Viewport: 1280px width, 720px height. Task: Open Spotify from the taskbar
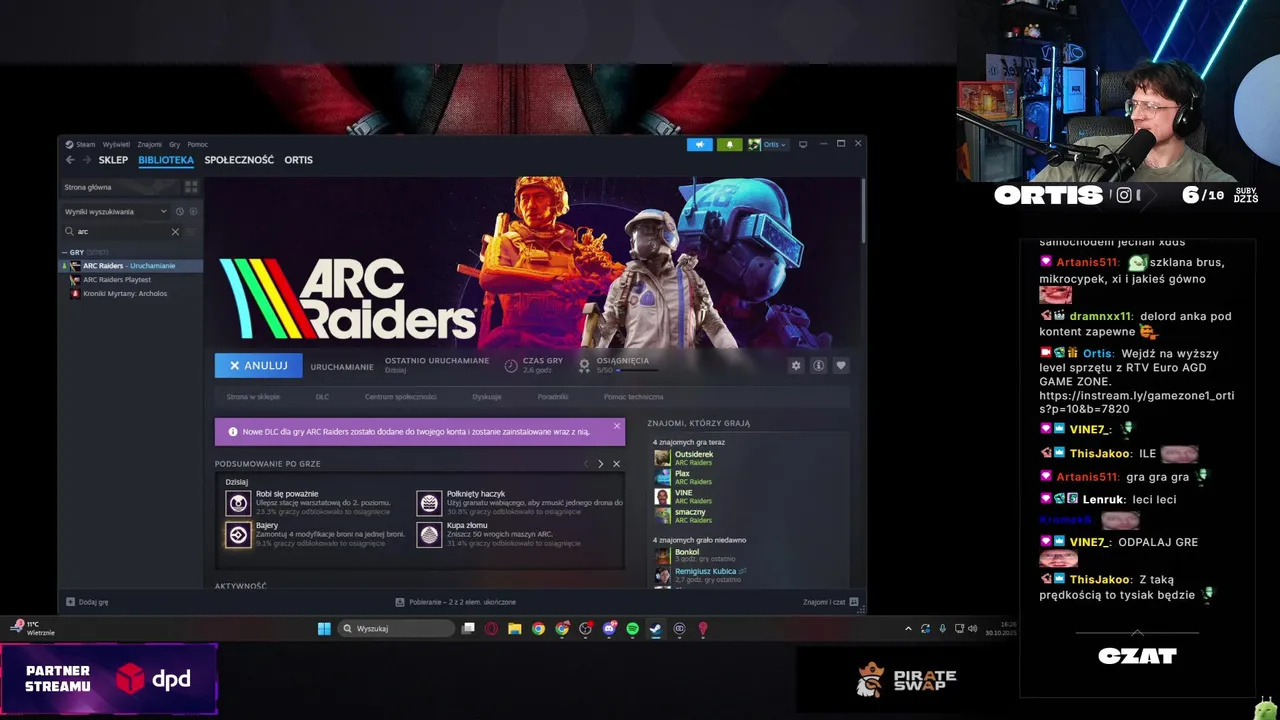click(x=632, y=629)
